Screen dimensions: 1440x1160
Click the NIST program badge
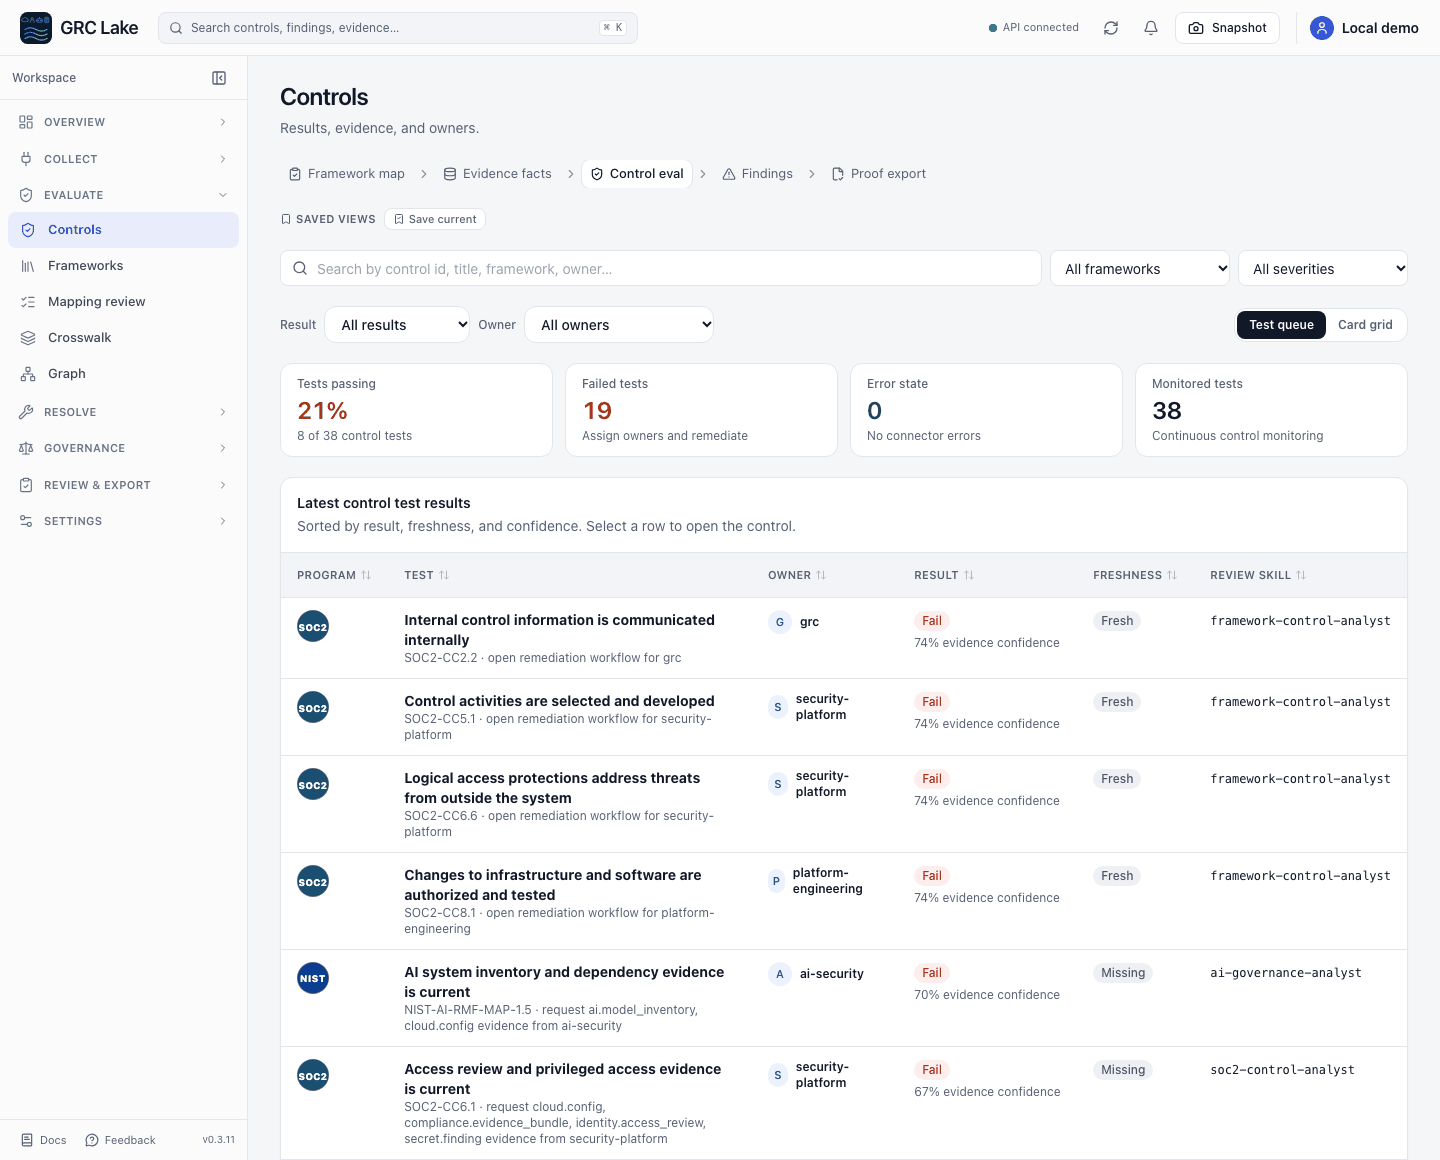coord(313,978)
